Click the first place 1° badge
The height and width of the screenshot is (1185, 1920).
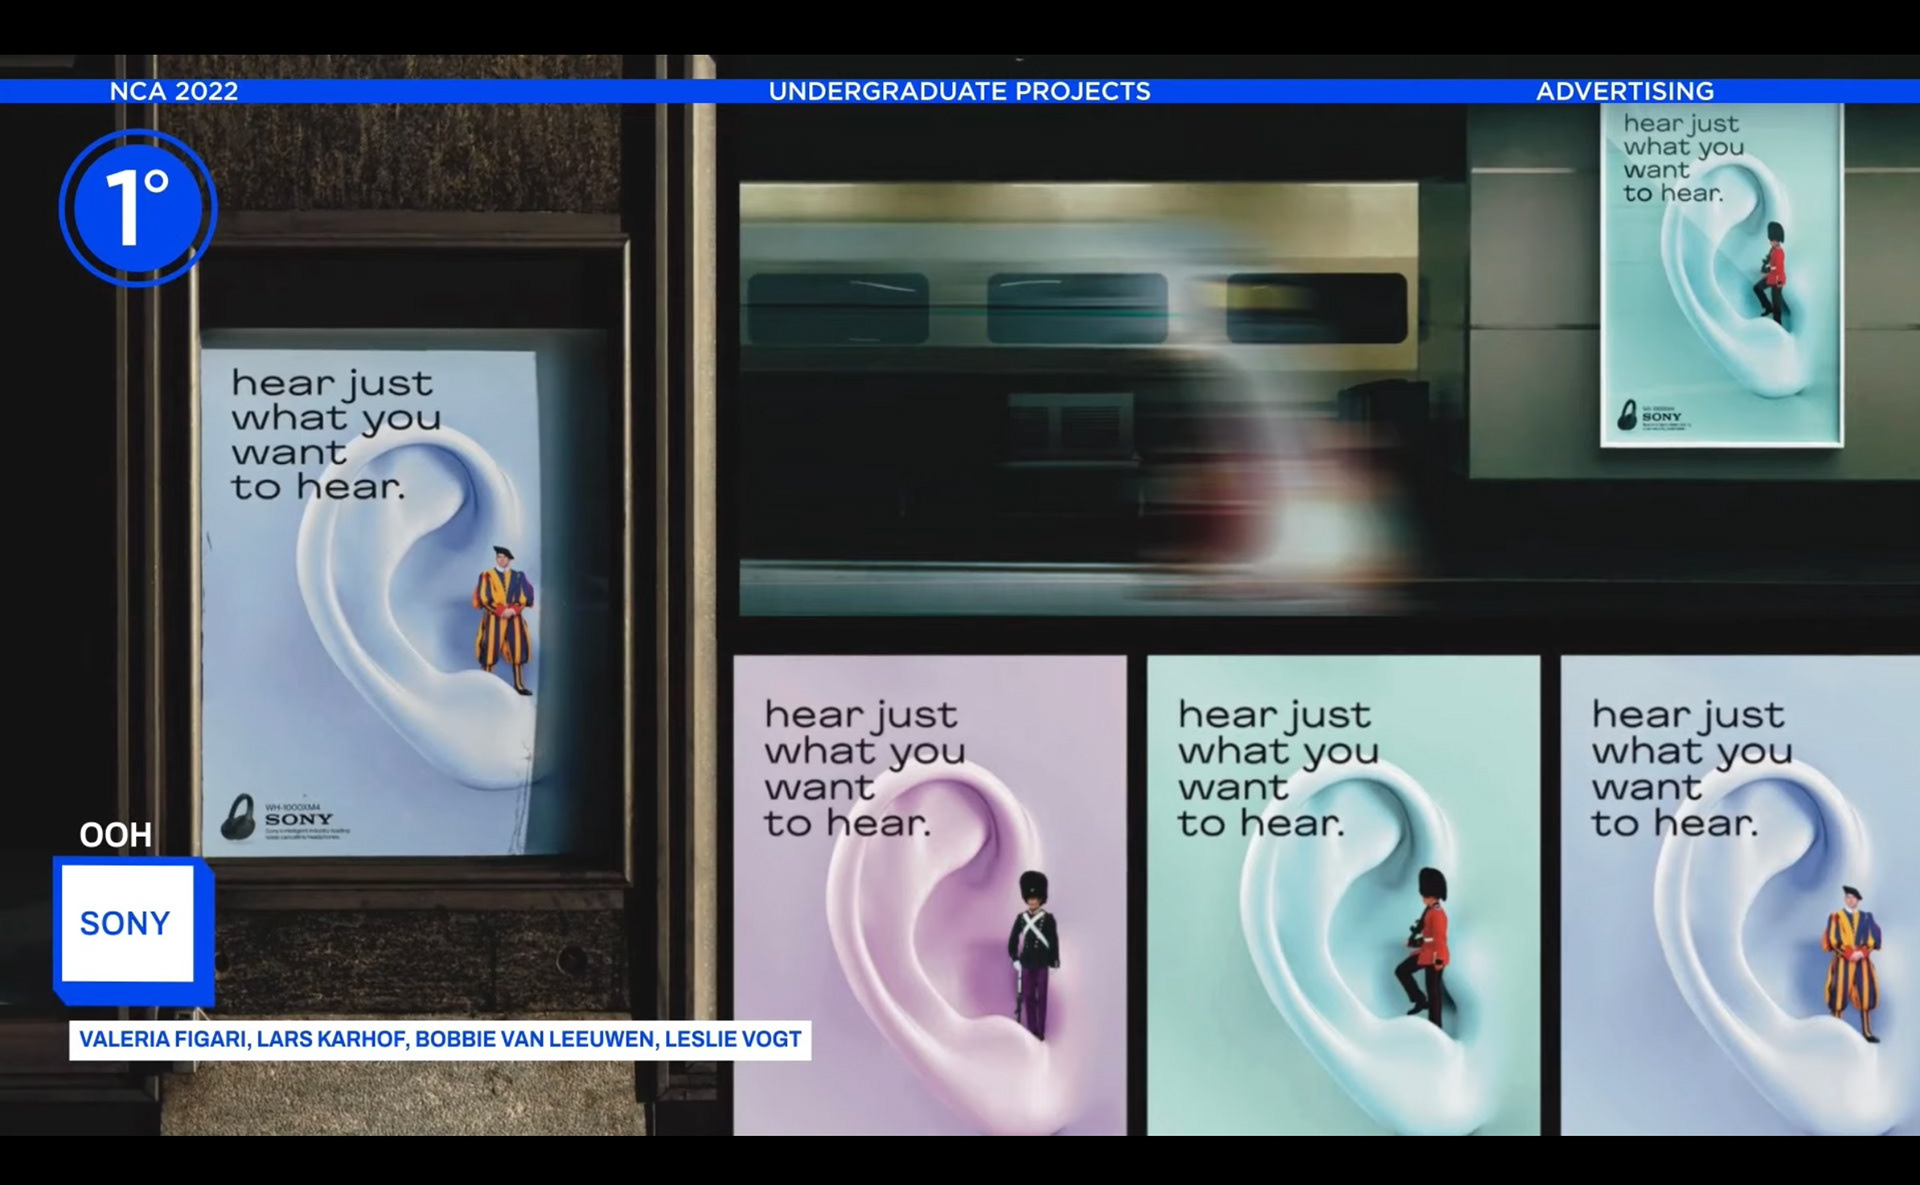pos(138,208)
